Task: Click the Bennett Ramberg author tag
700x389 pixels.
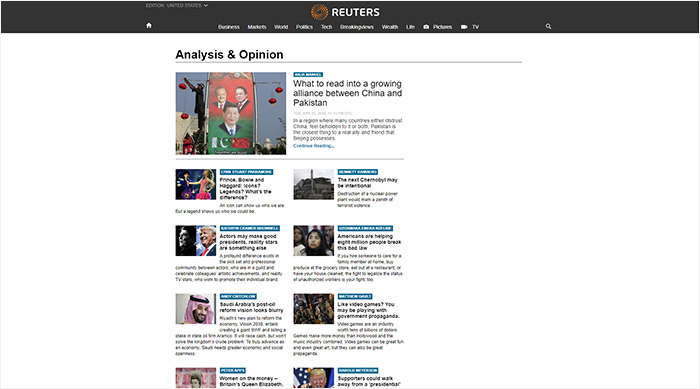Action: point(358,172)
